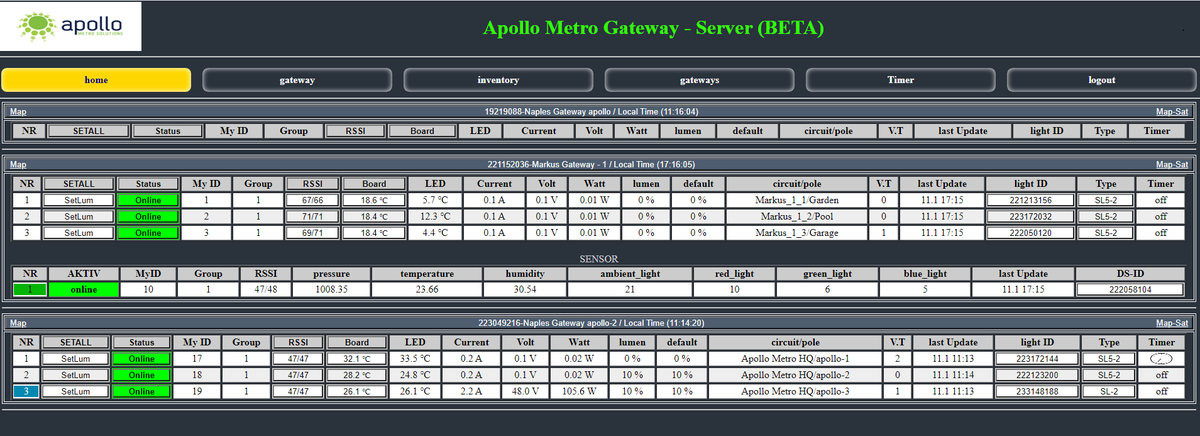1200x436 pixels.
Task: Open Map-Sat link for Markus Gateway
Action: [1171, 164]
